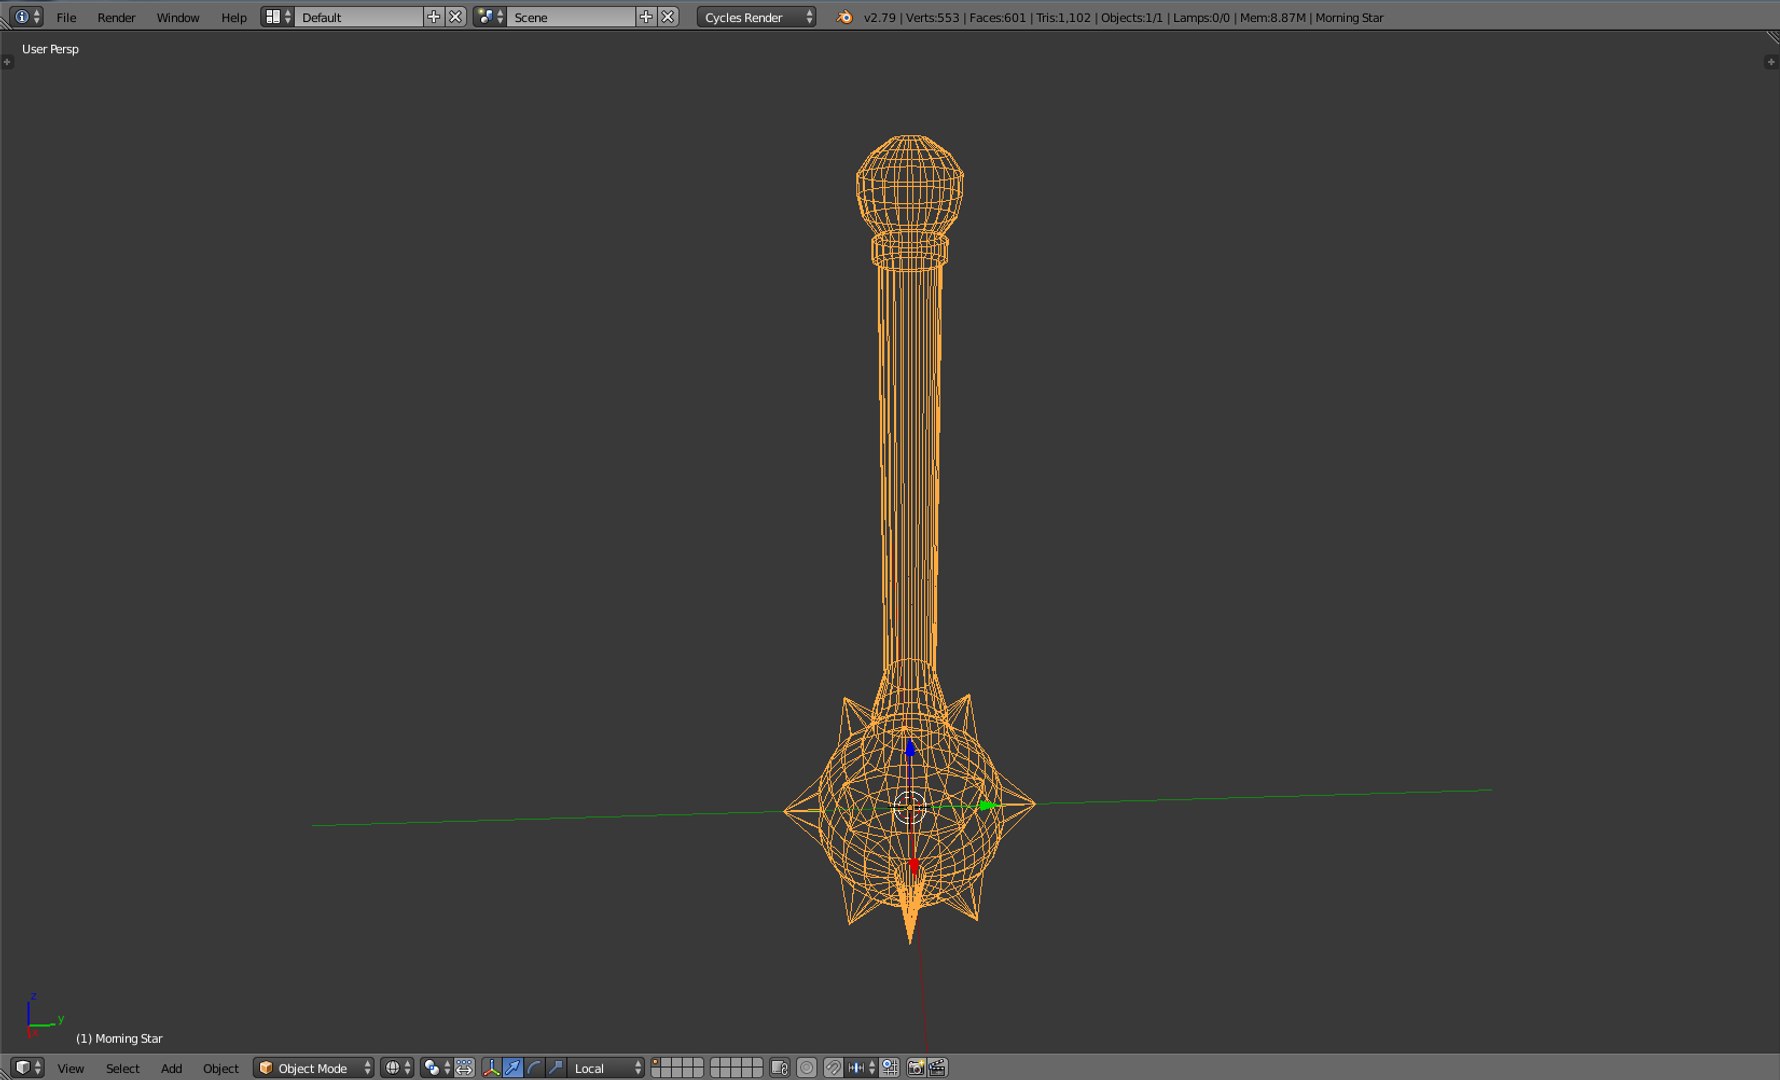Toggle proportional editing mode
The width and height of the screenshot is (1780, 1080).
click(x=807, y=1068)
